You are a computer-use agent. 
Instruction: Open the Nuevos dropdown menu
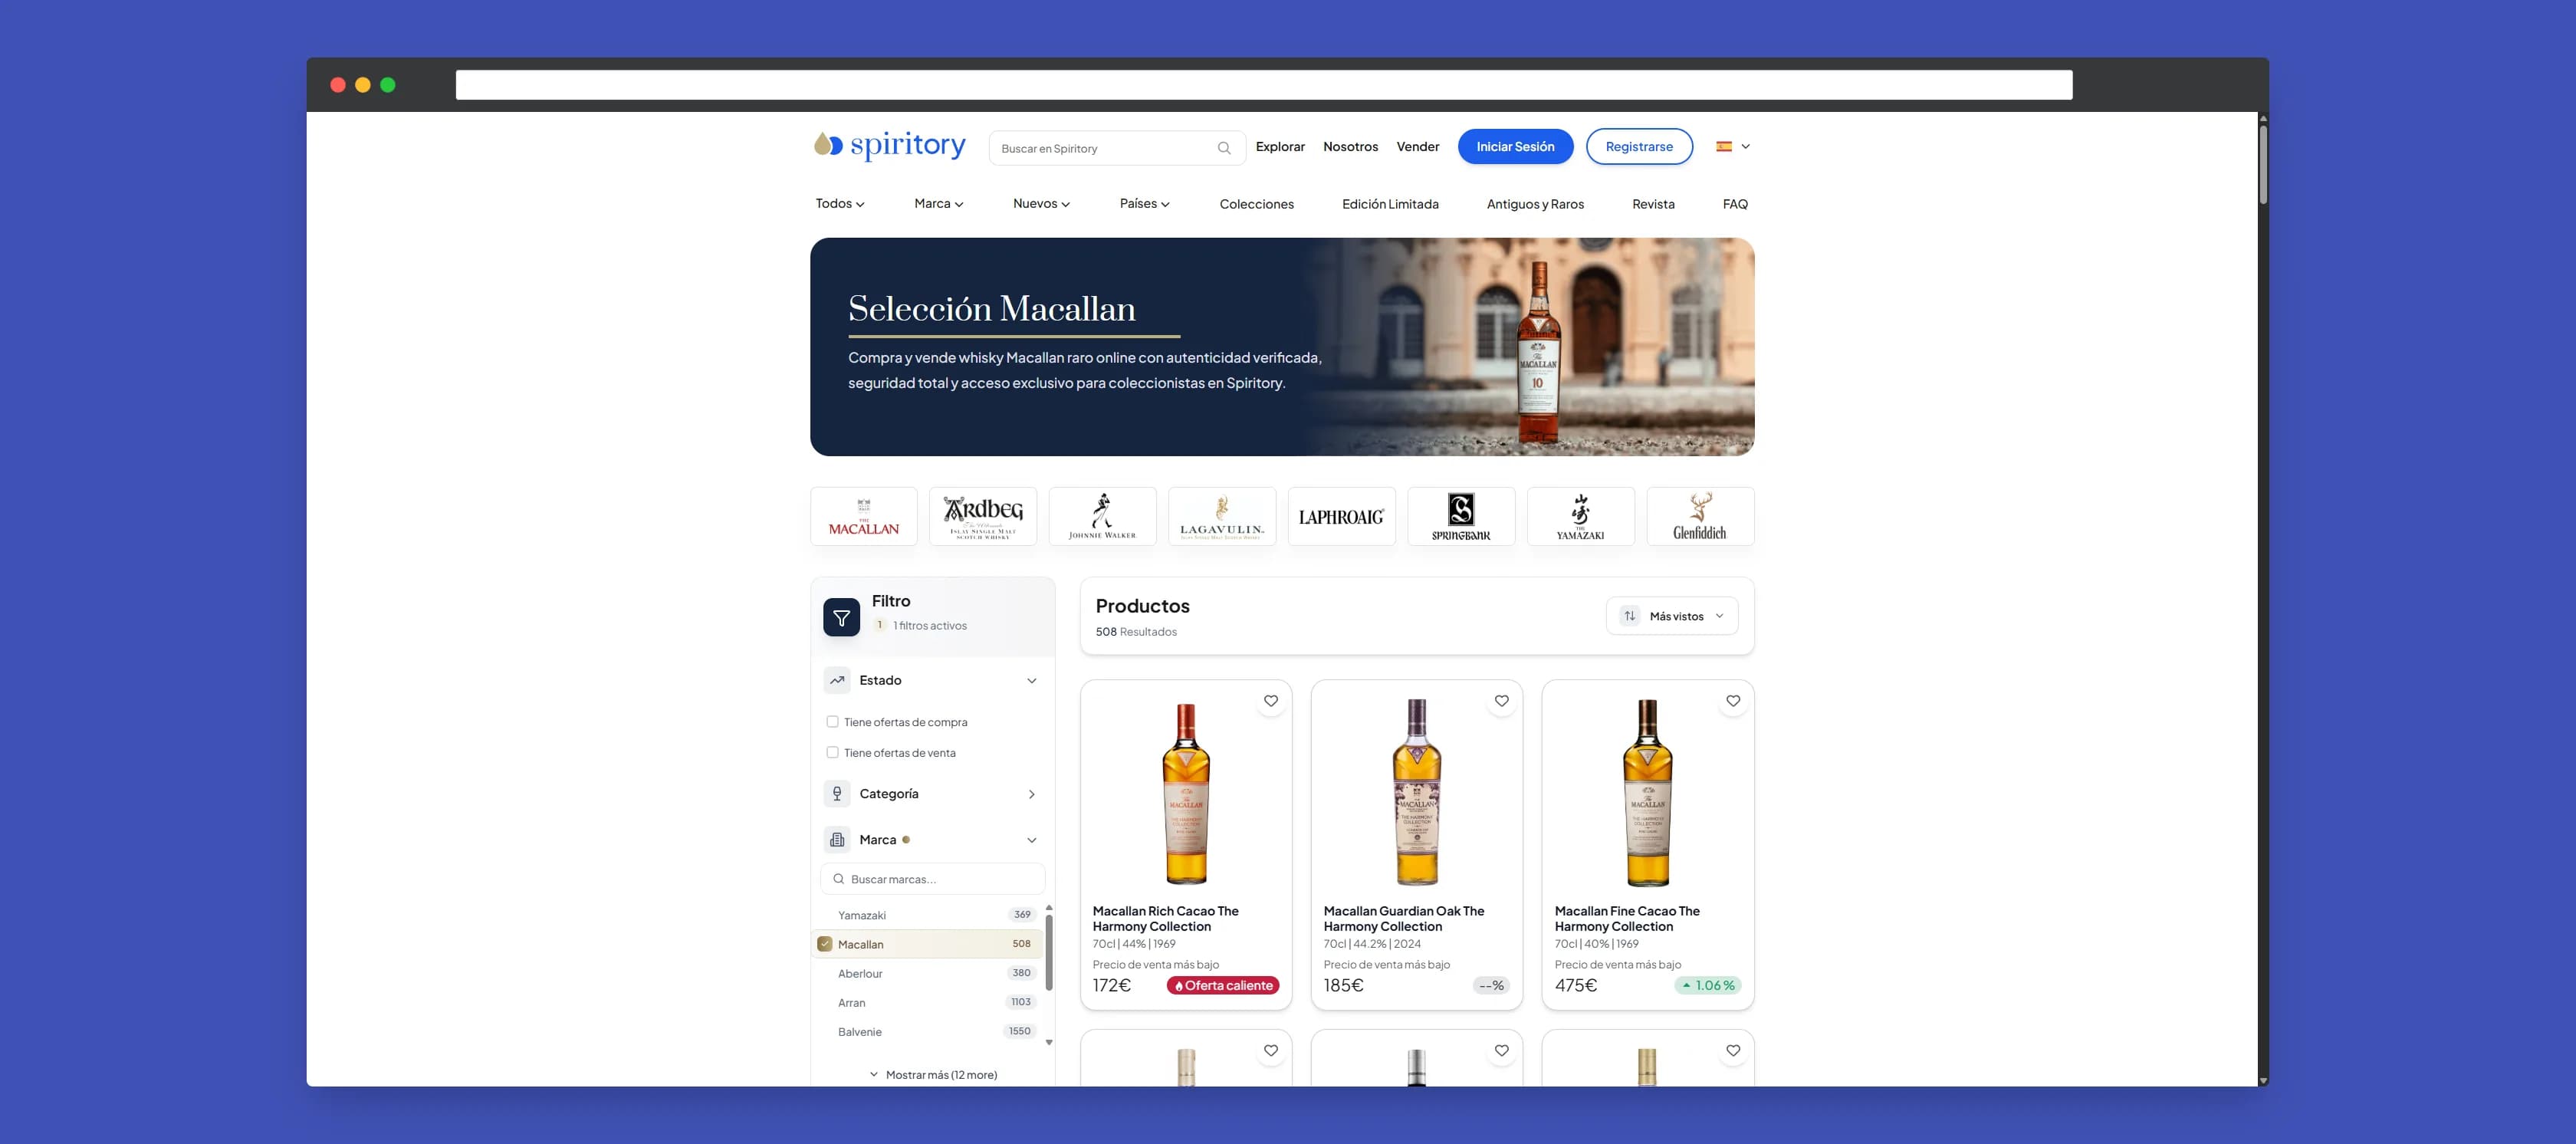point(1041,204)
